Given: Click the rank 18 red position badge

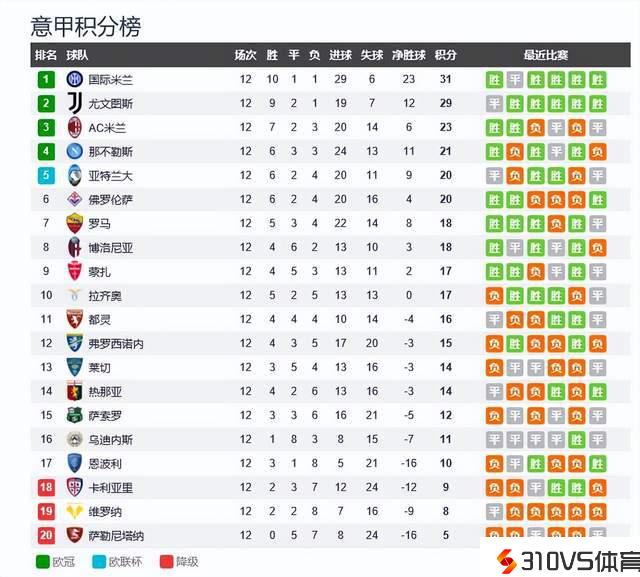Looking at the screenshot, I should click(46, 487).
